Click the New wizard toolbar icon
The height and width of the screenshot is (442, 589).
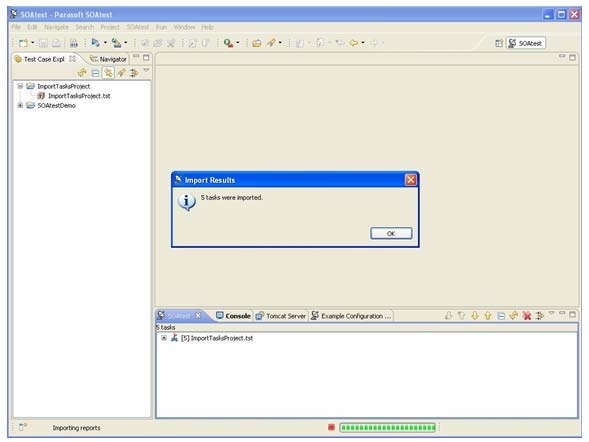tap(23, 43)
